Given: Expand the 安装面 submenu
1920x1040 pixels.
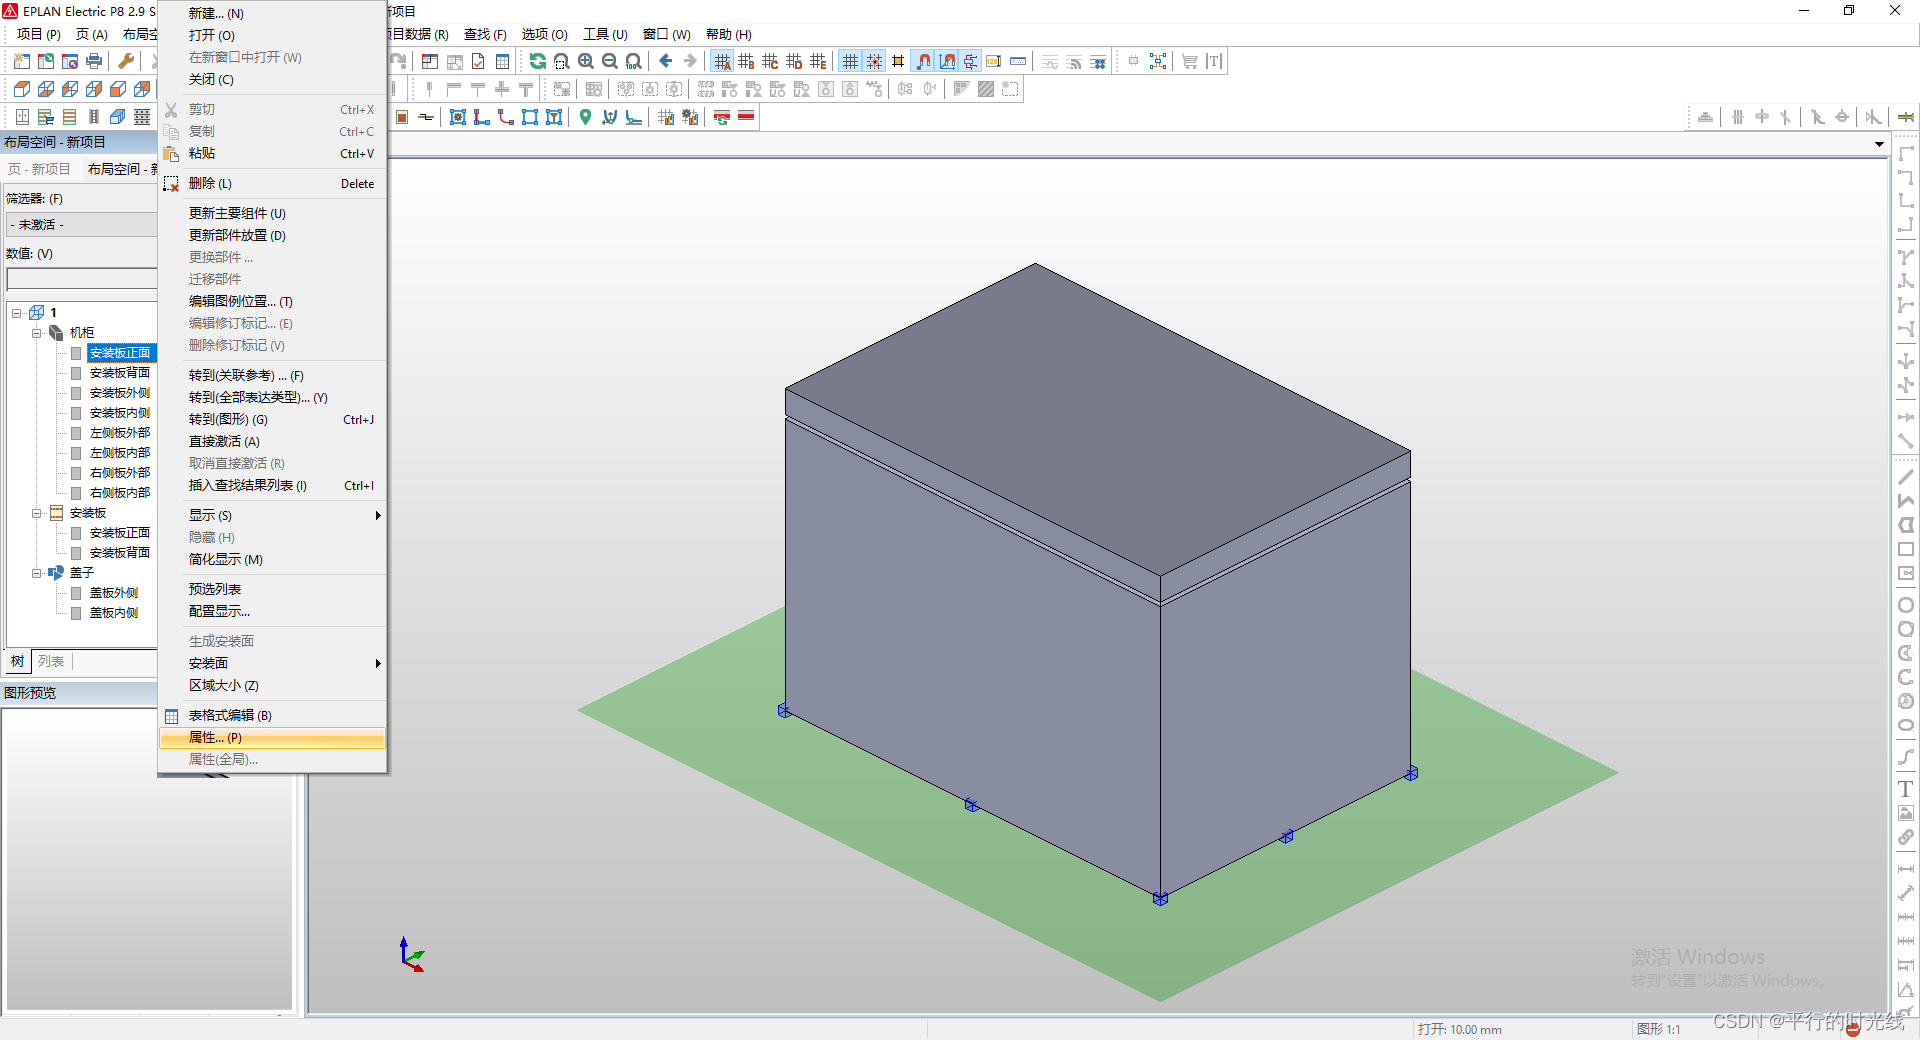Looking at the screenshot, I should point(272,663).
